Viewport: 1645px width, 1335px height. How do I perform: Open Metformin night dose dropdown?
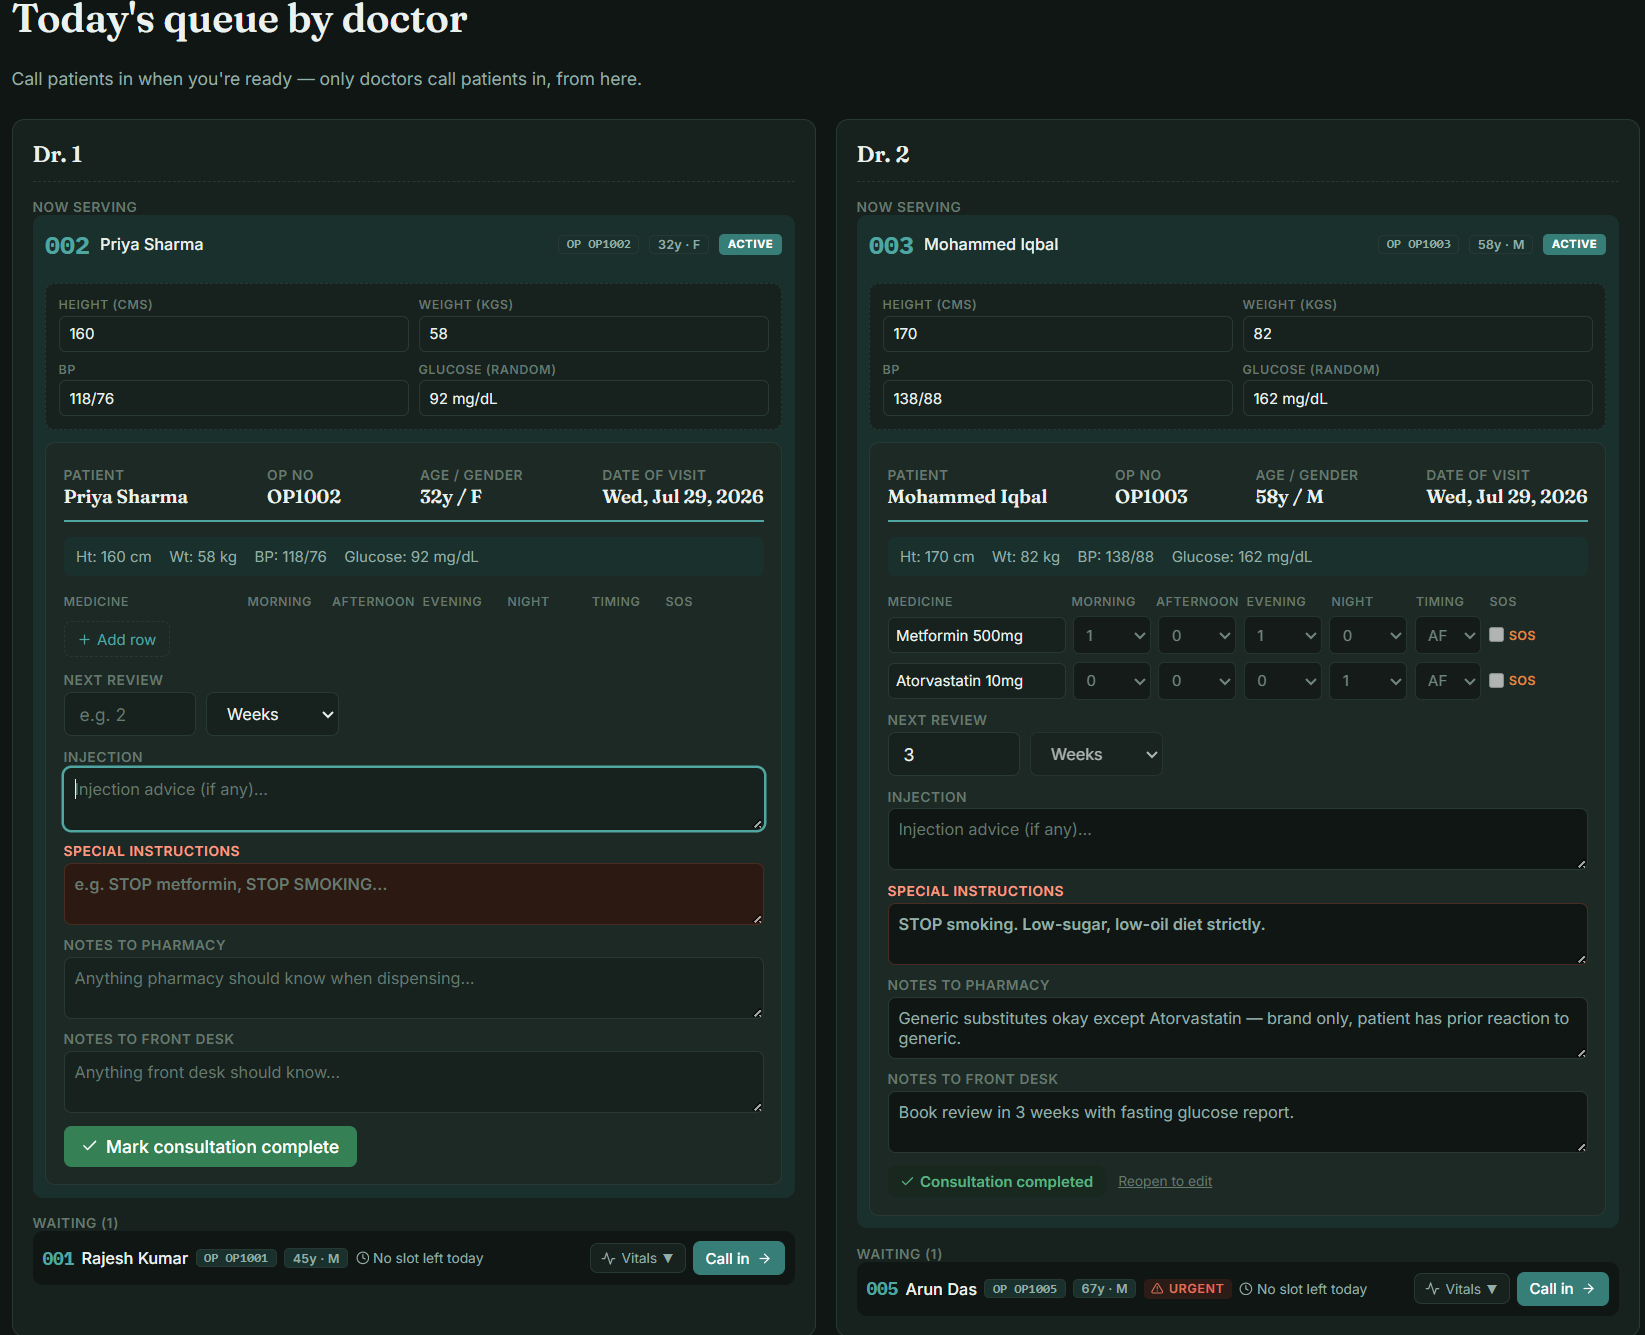pyautogui.click(x=1368, y=636)
